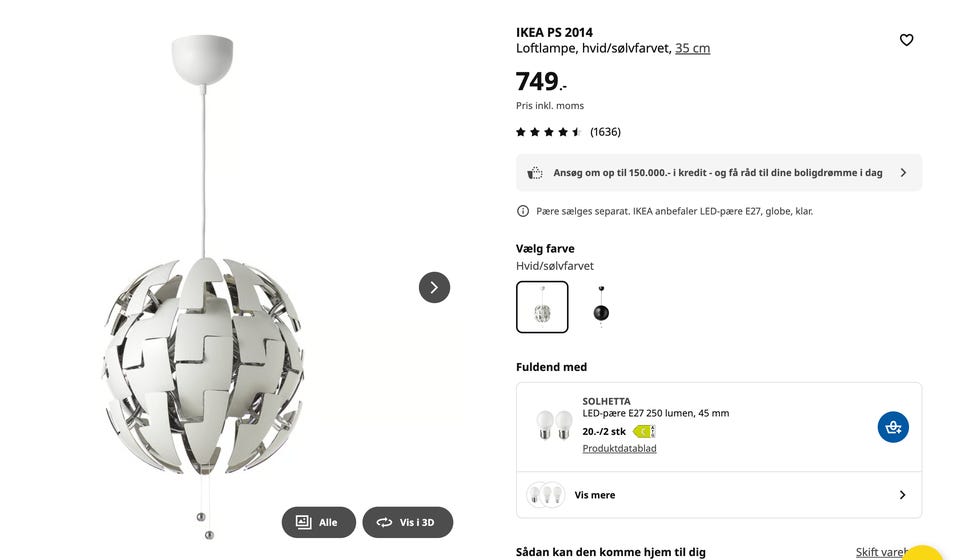Select black lamp color variant

tap(601, 307)
